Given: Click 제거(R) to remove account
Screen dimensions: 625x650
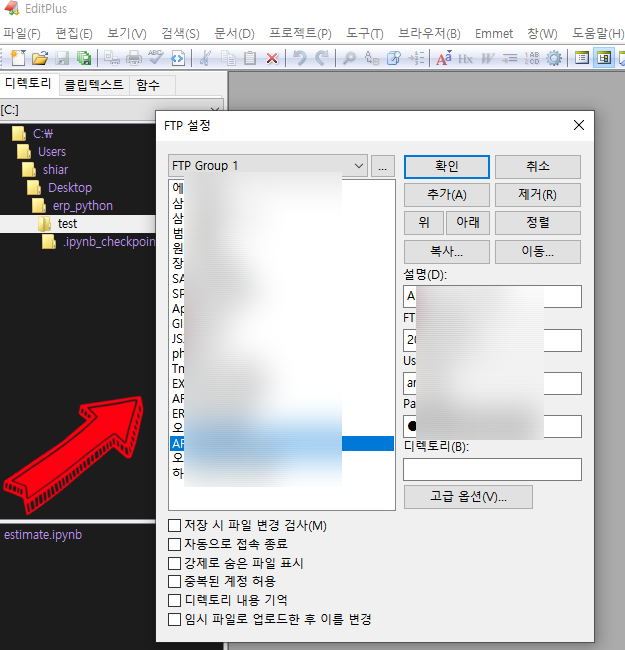Looking at the screenshot, I should point(538,195).
